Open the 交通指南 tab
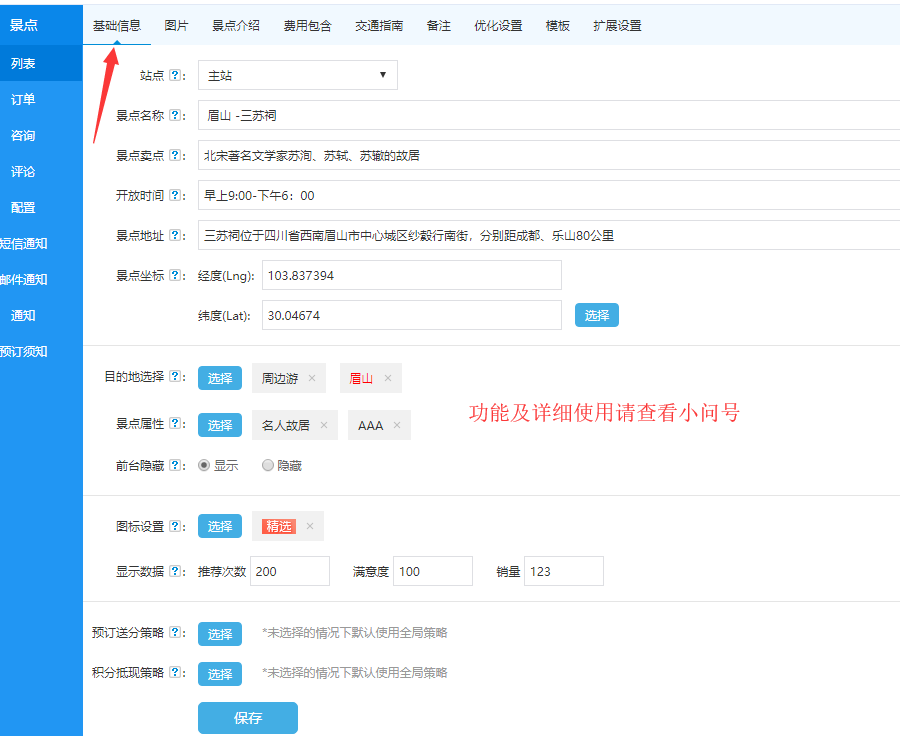This screenshot has width=900, height=736. [379, 26]
